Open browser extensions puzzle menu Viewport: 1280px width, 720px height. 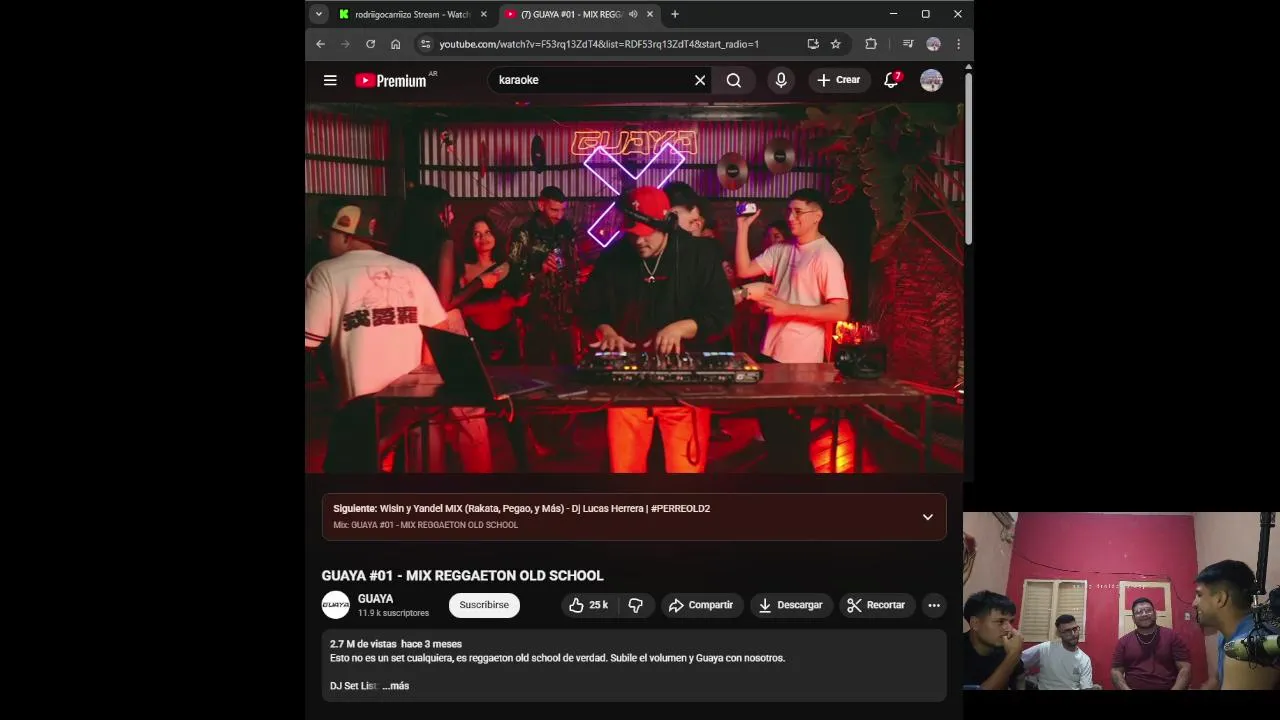coord(871,44)
